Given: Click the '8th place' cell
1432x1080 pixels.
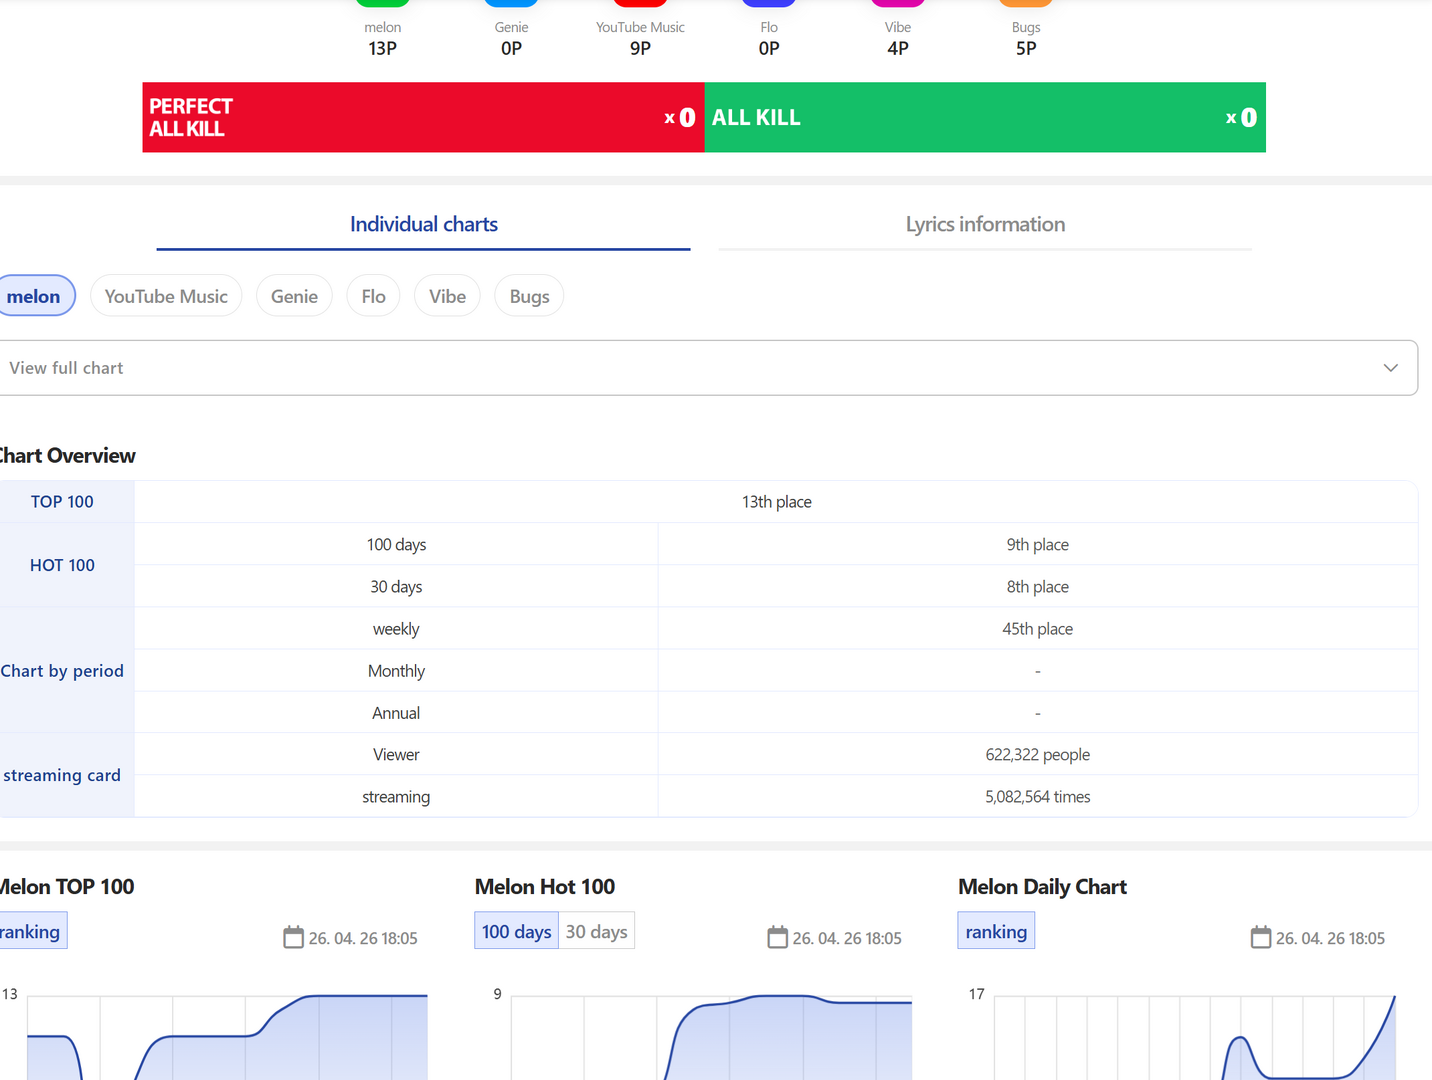Looking at the screenshot, I should click(x=1038, y=586).
